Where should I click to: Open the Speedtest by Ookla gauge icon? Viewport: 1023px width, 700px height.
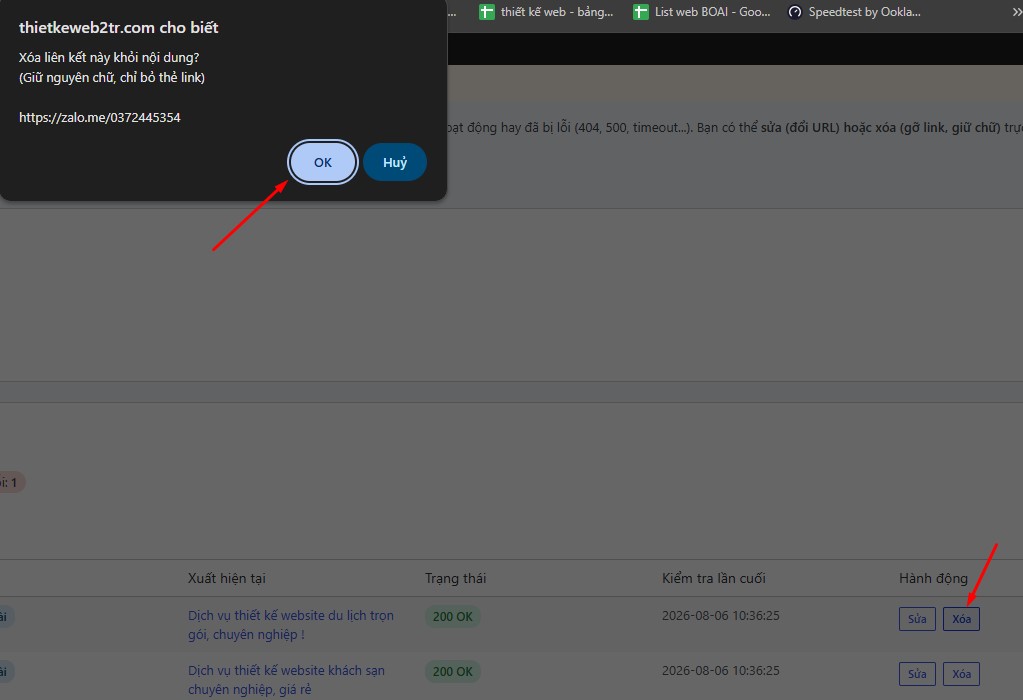coord(795,12)
